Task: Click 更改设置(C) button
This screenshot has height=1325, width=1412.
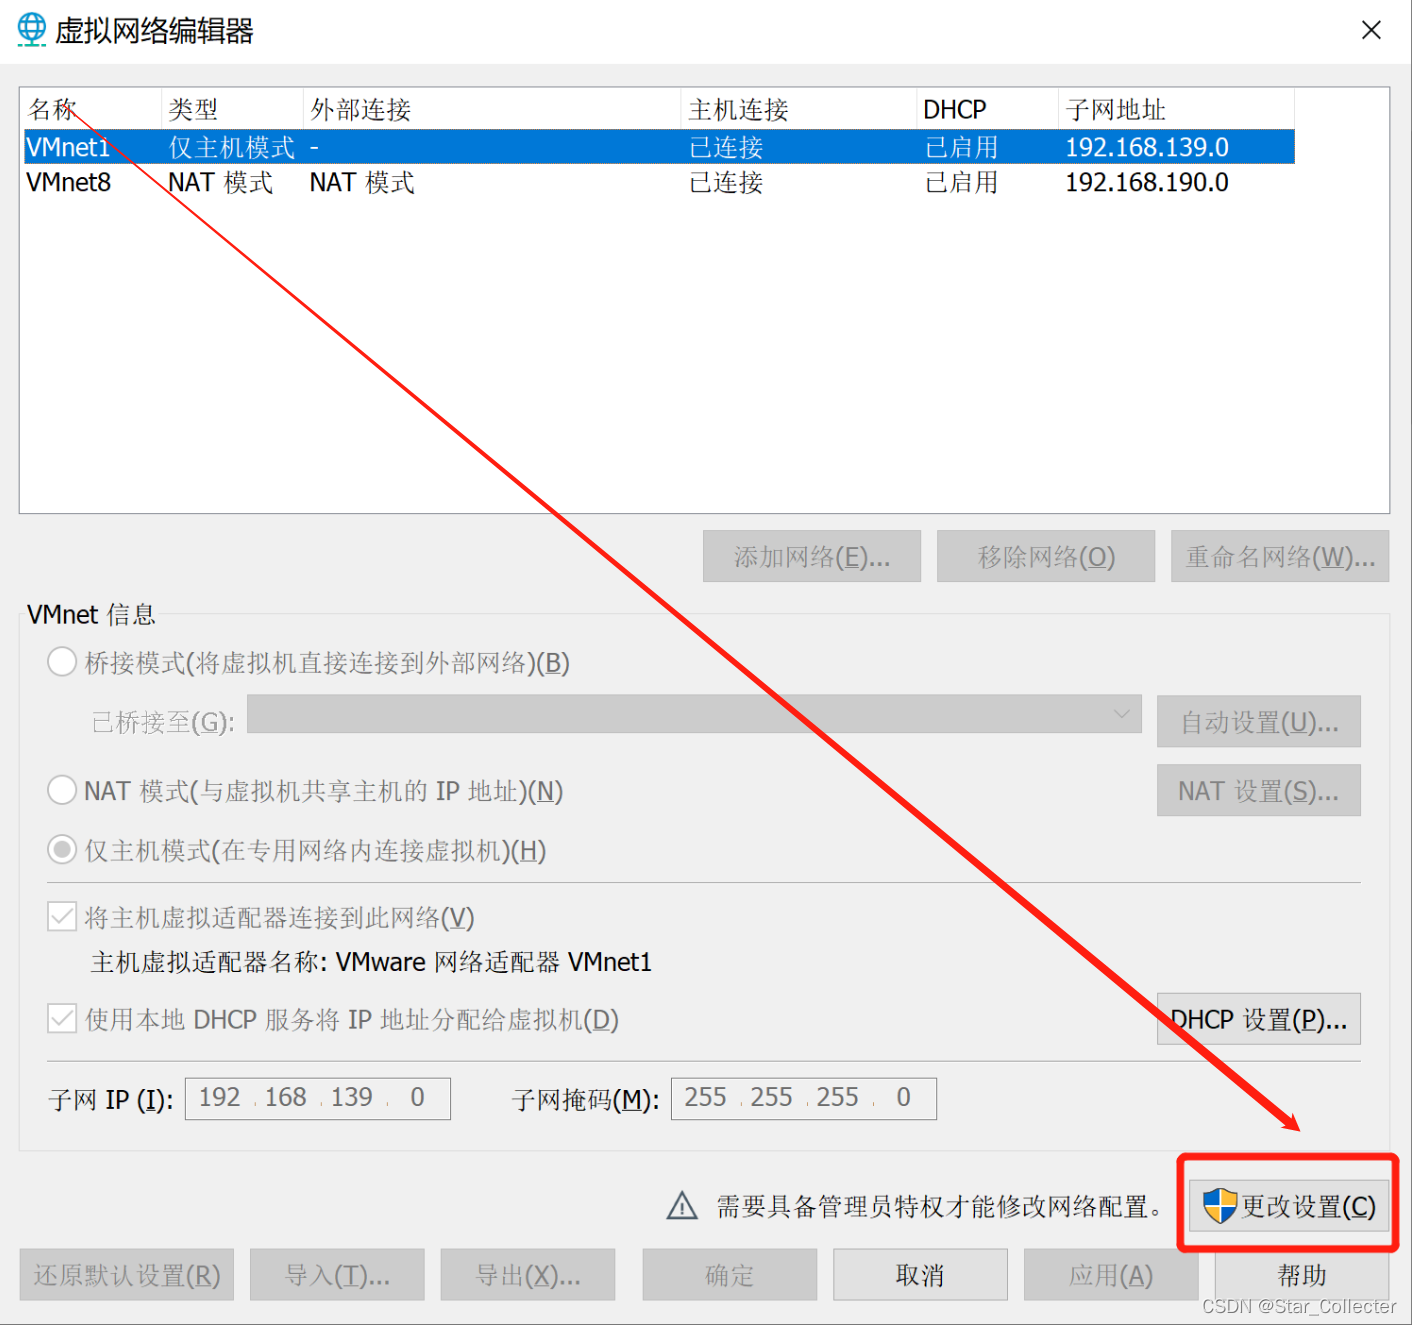Action: tap(1289, 1206)
